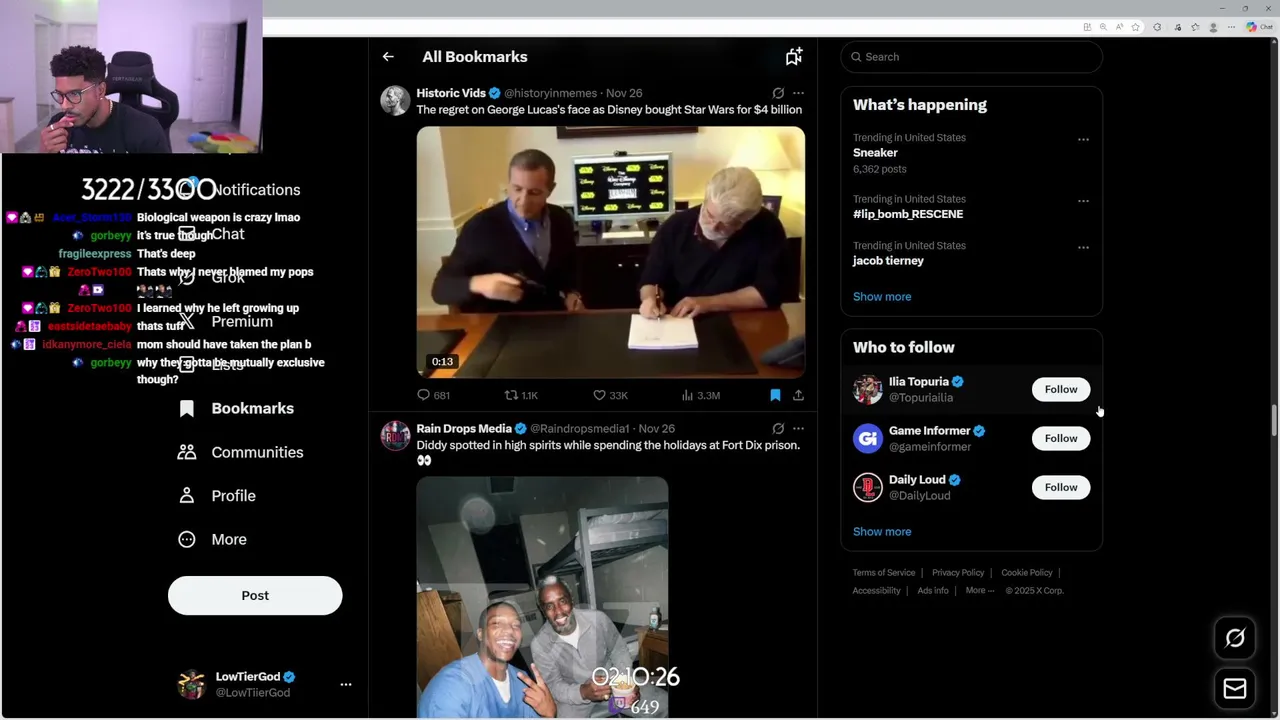Reply to the George Lucas post (681)
Screen dimensions: 1280x720
[433, 395]
